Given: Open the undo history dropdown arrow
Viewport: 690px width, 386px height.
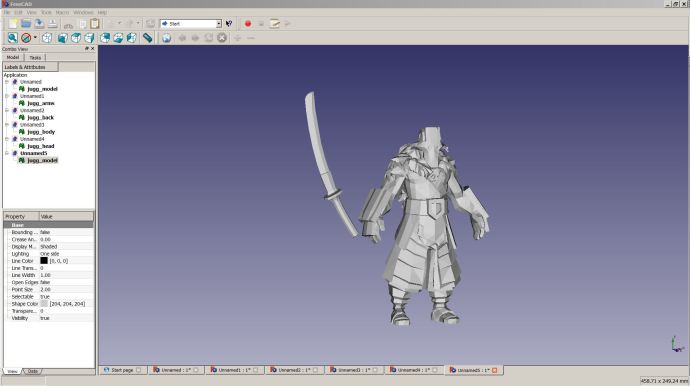Looking at the screenshot, I should 119,23.
